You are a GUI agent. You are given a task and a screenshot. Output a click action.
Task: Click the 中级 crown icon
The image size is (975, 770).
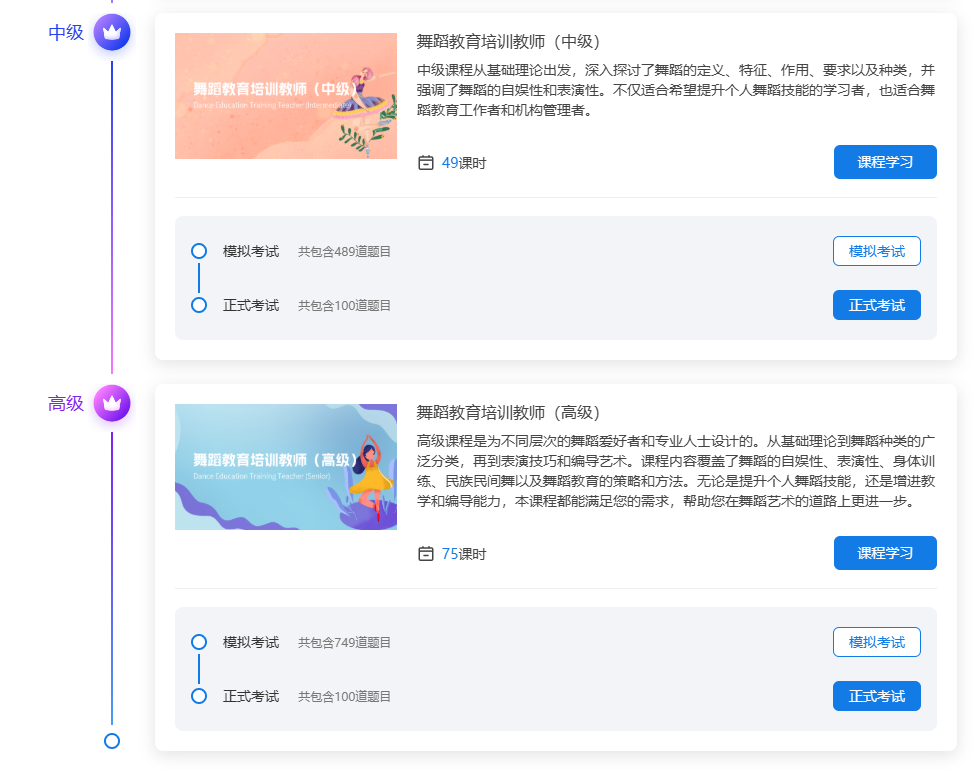coord(112,32)
